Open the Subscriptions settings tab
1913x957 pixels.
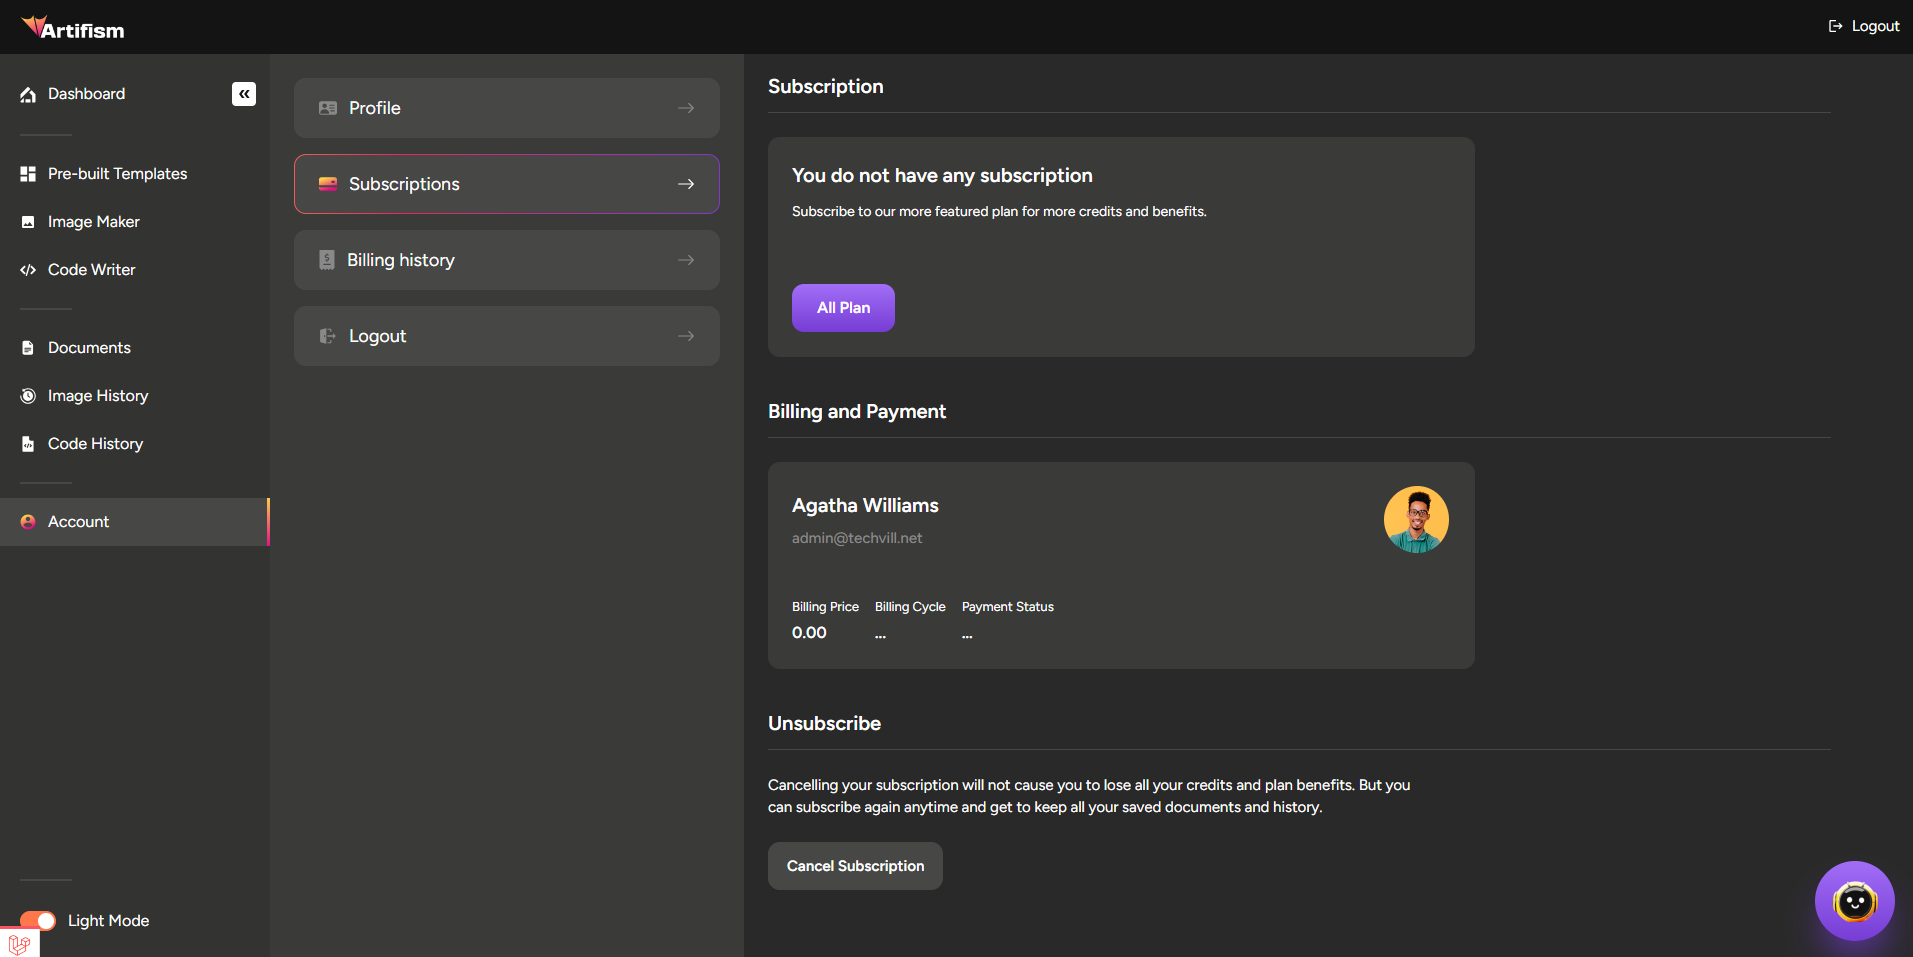coord(506,184)
